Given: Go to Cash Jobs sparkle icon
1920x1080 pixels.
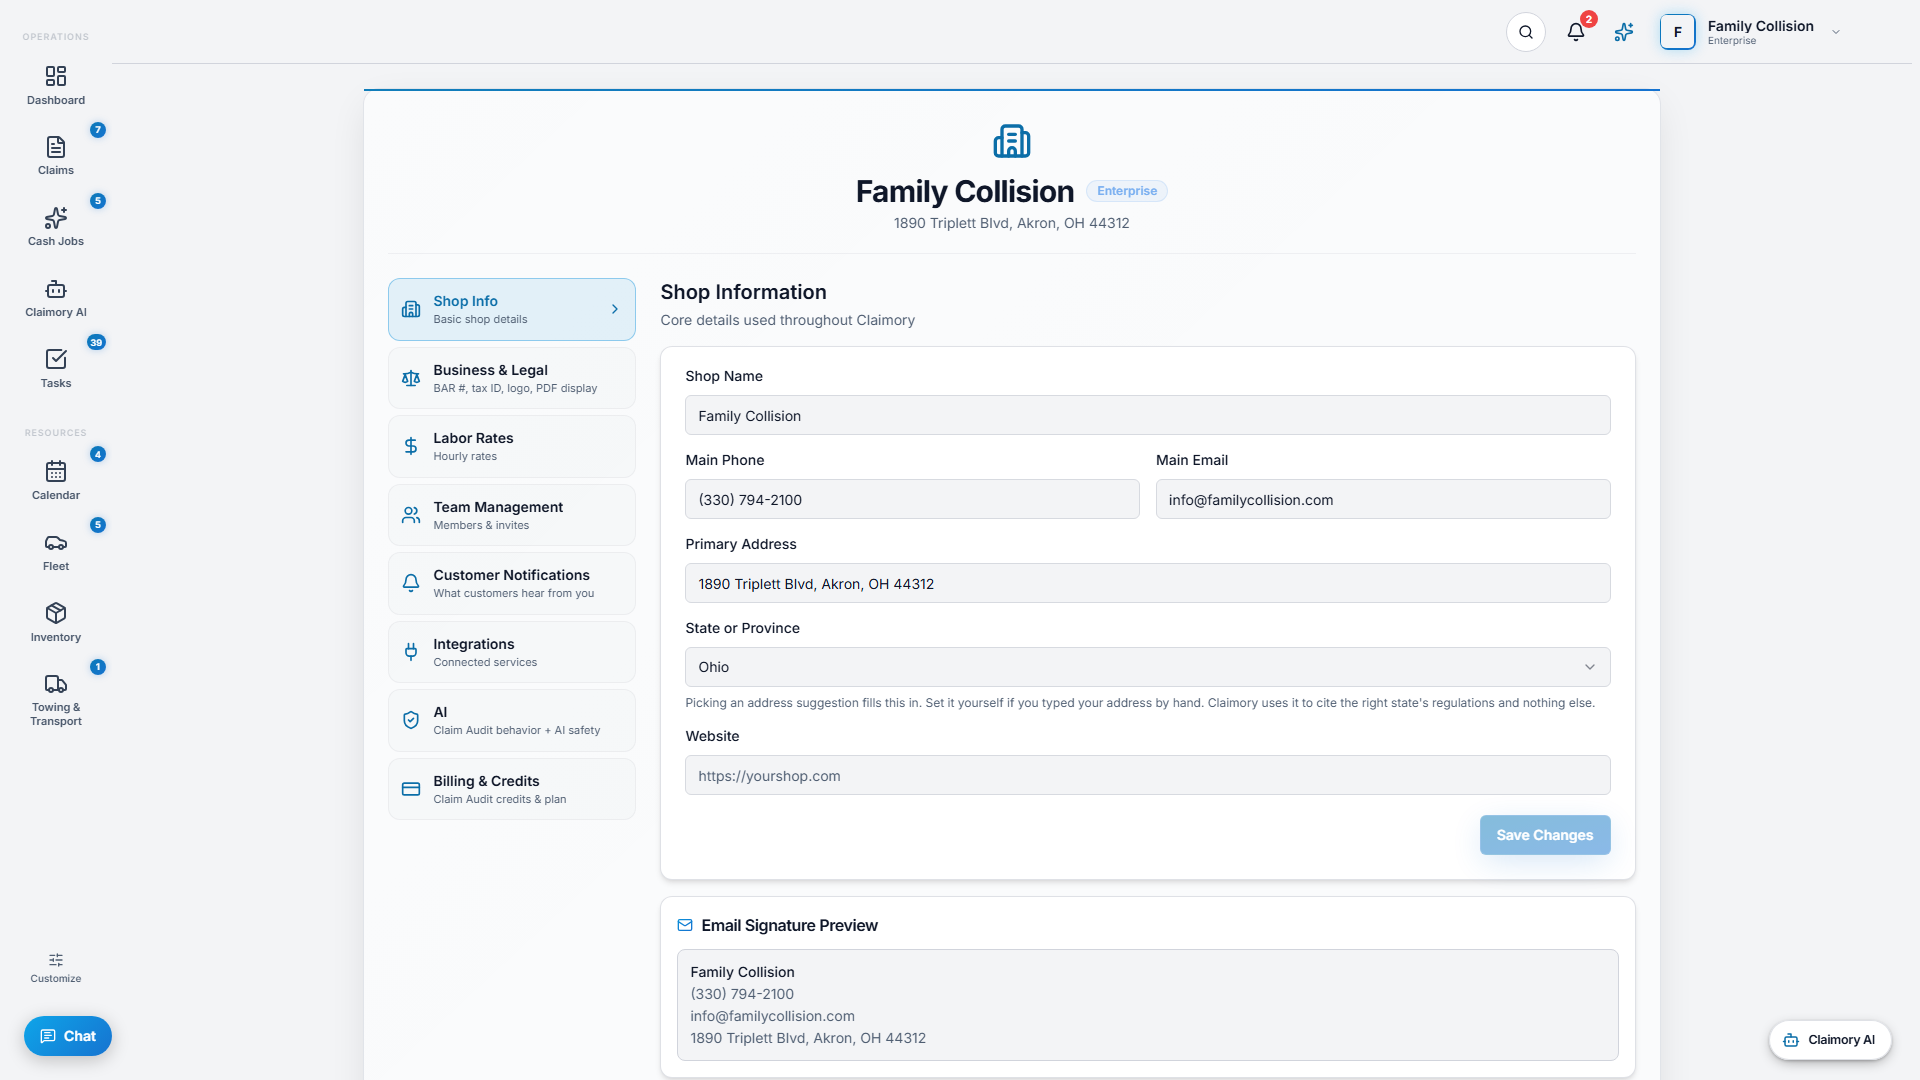Looking at the screenshot, I should 56,218.
